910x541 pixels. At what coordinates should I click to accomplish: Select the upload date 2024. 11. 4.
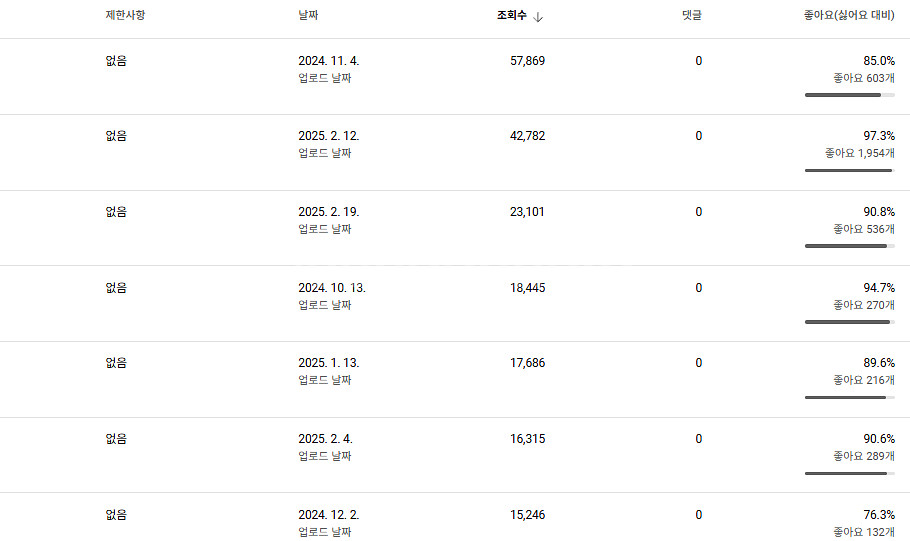coord(328,61)
